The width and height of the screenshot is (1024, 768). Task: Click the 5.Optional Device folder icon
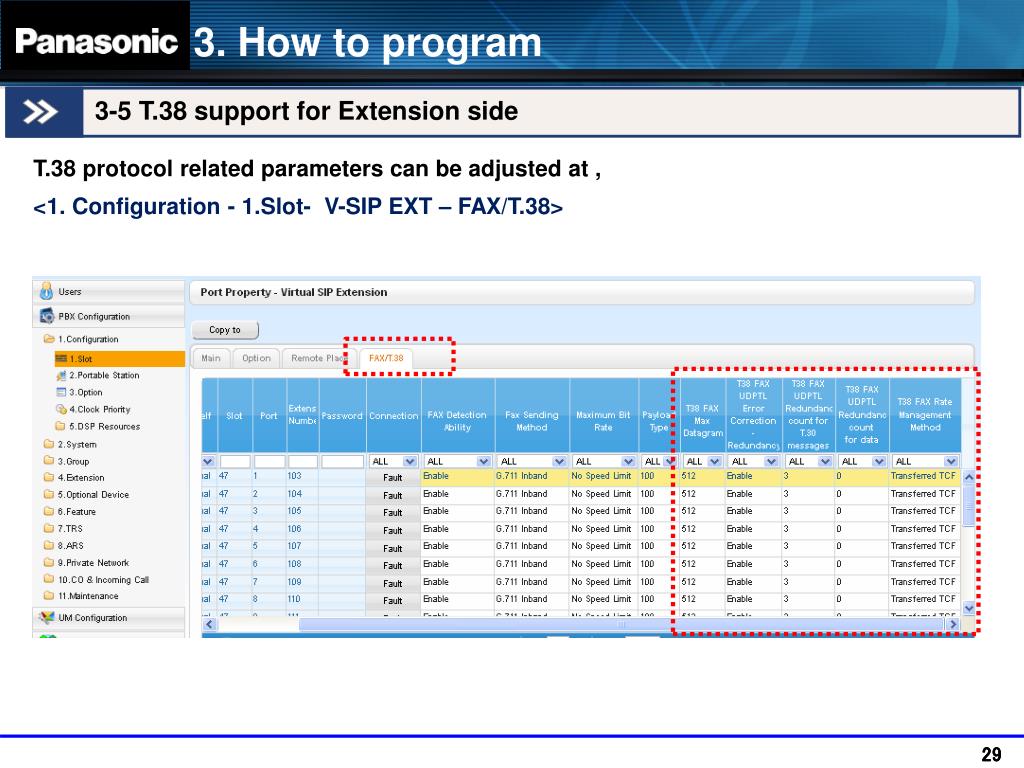(49, 494)
